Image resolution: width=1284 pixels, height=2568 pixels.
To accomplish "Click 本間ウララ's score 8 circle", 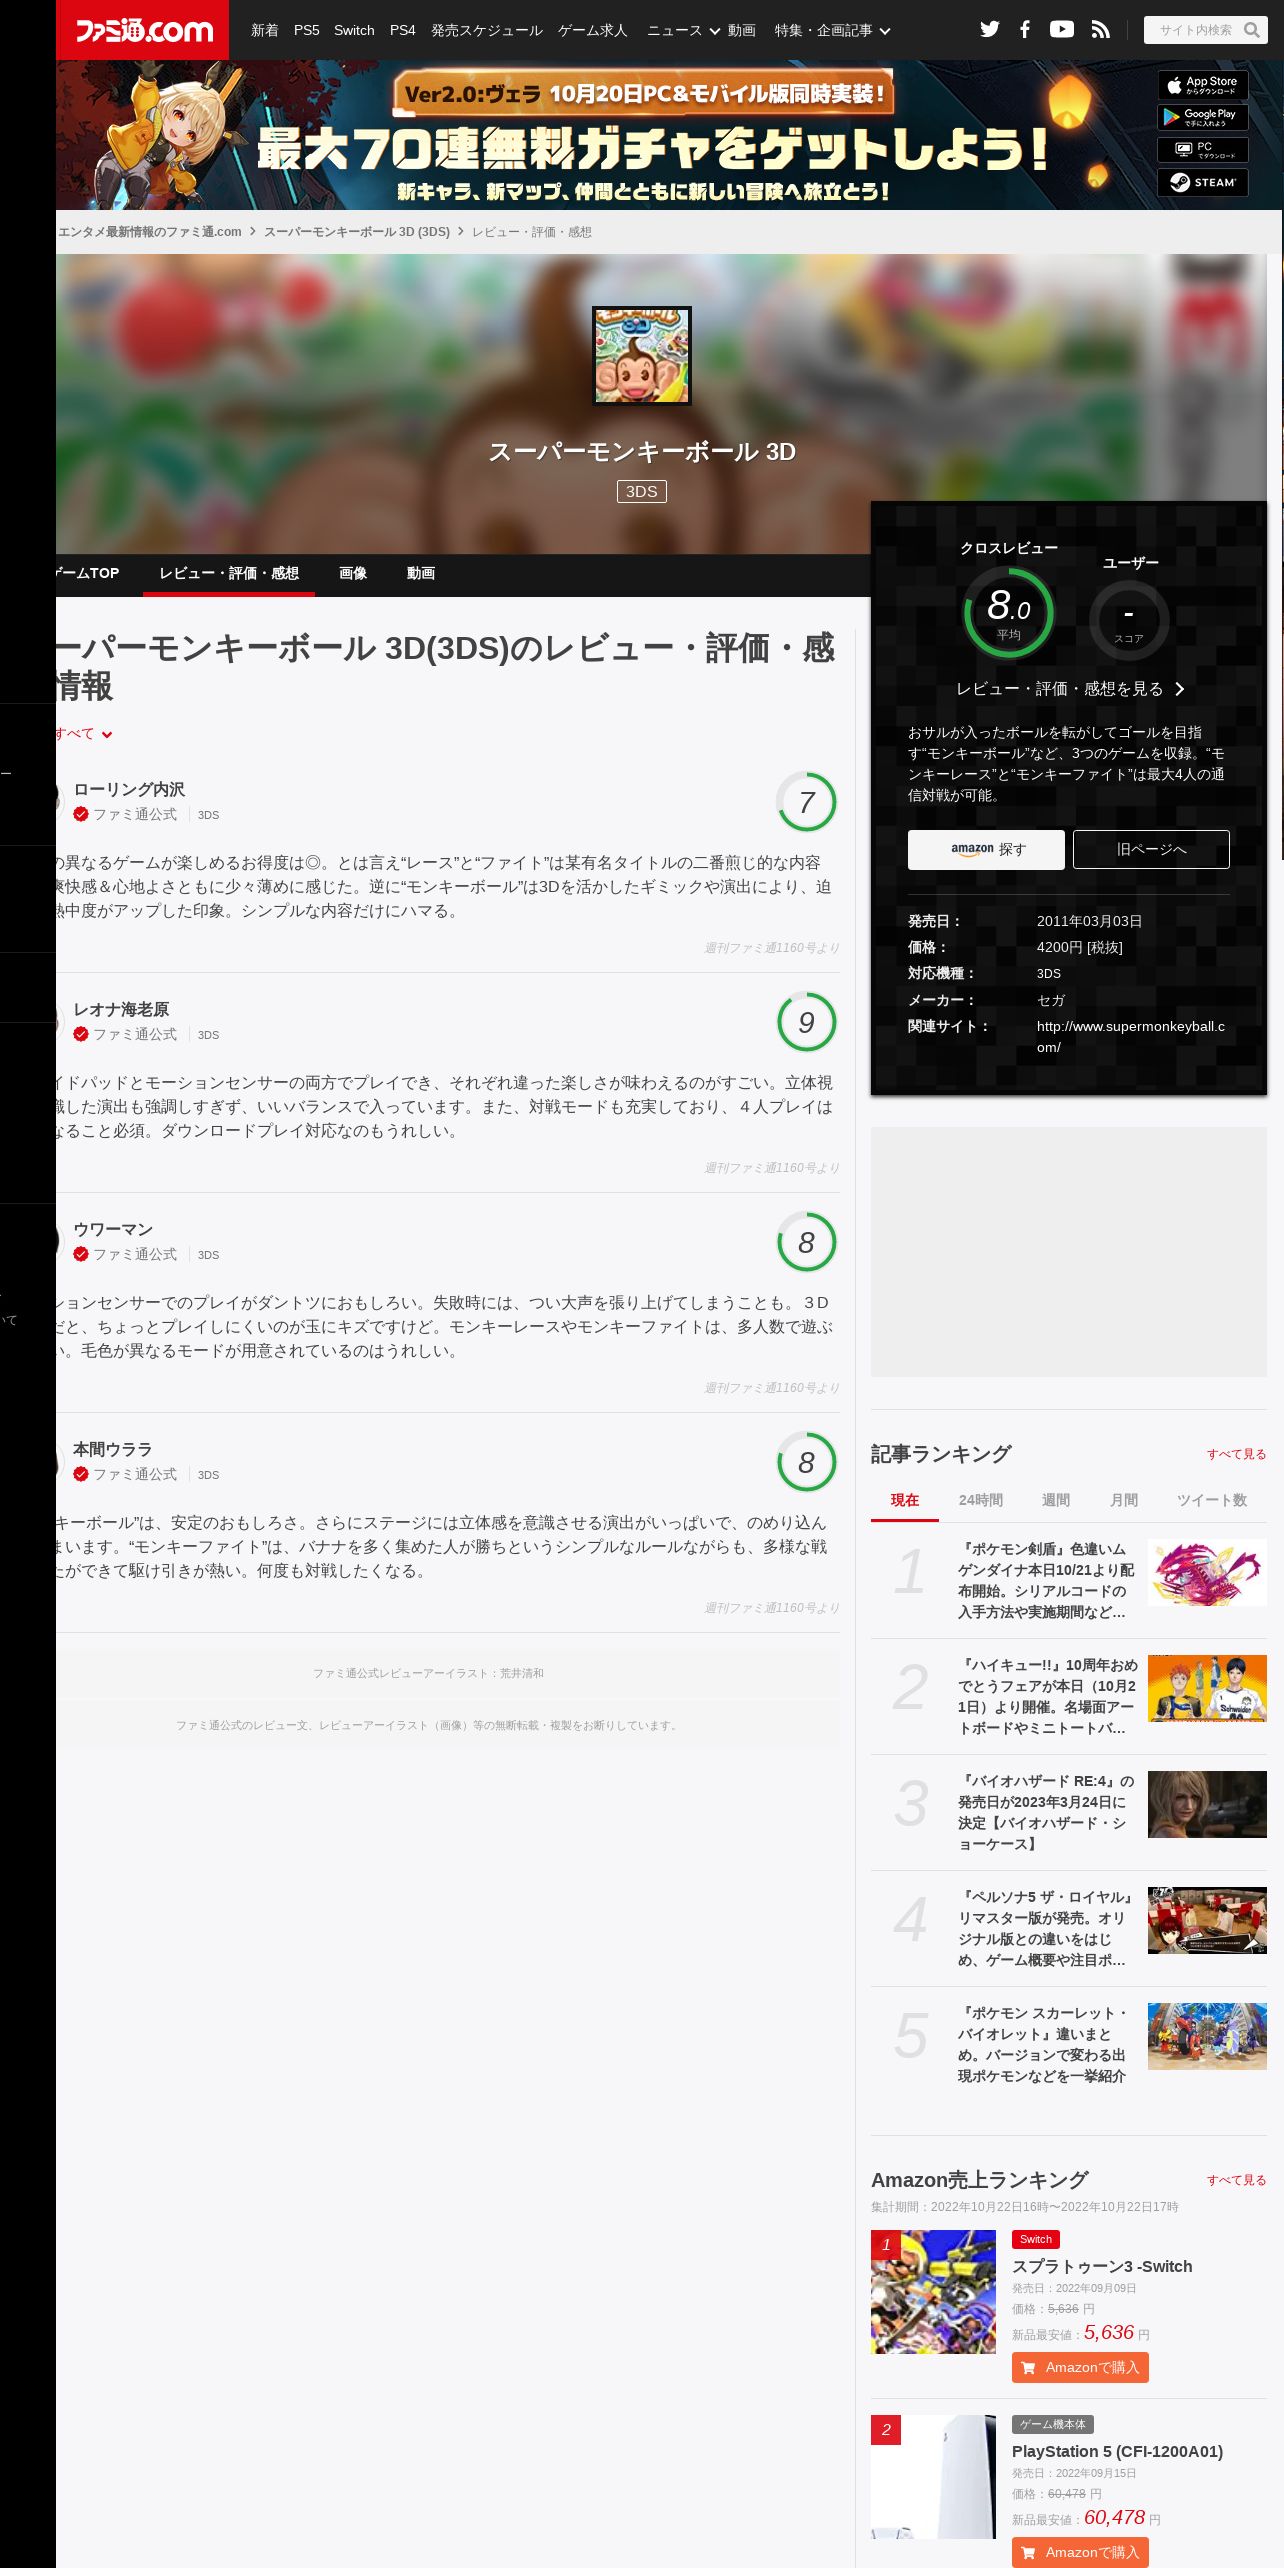I will click(x=806, y=1462).
